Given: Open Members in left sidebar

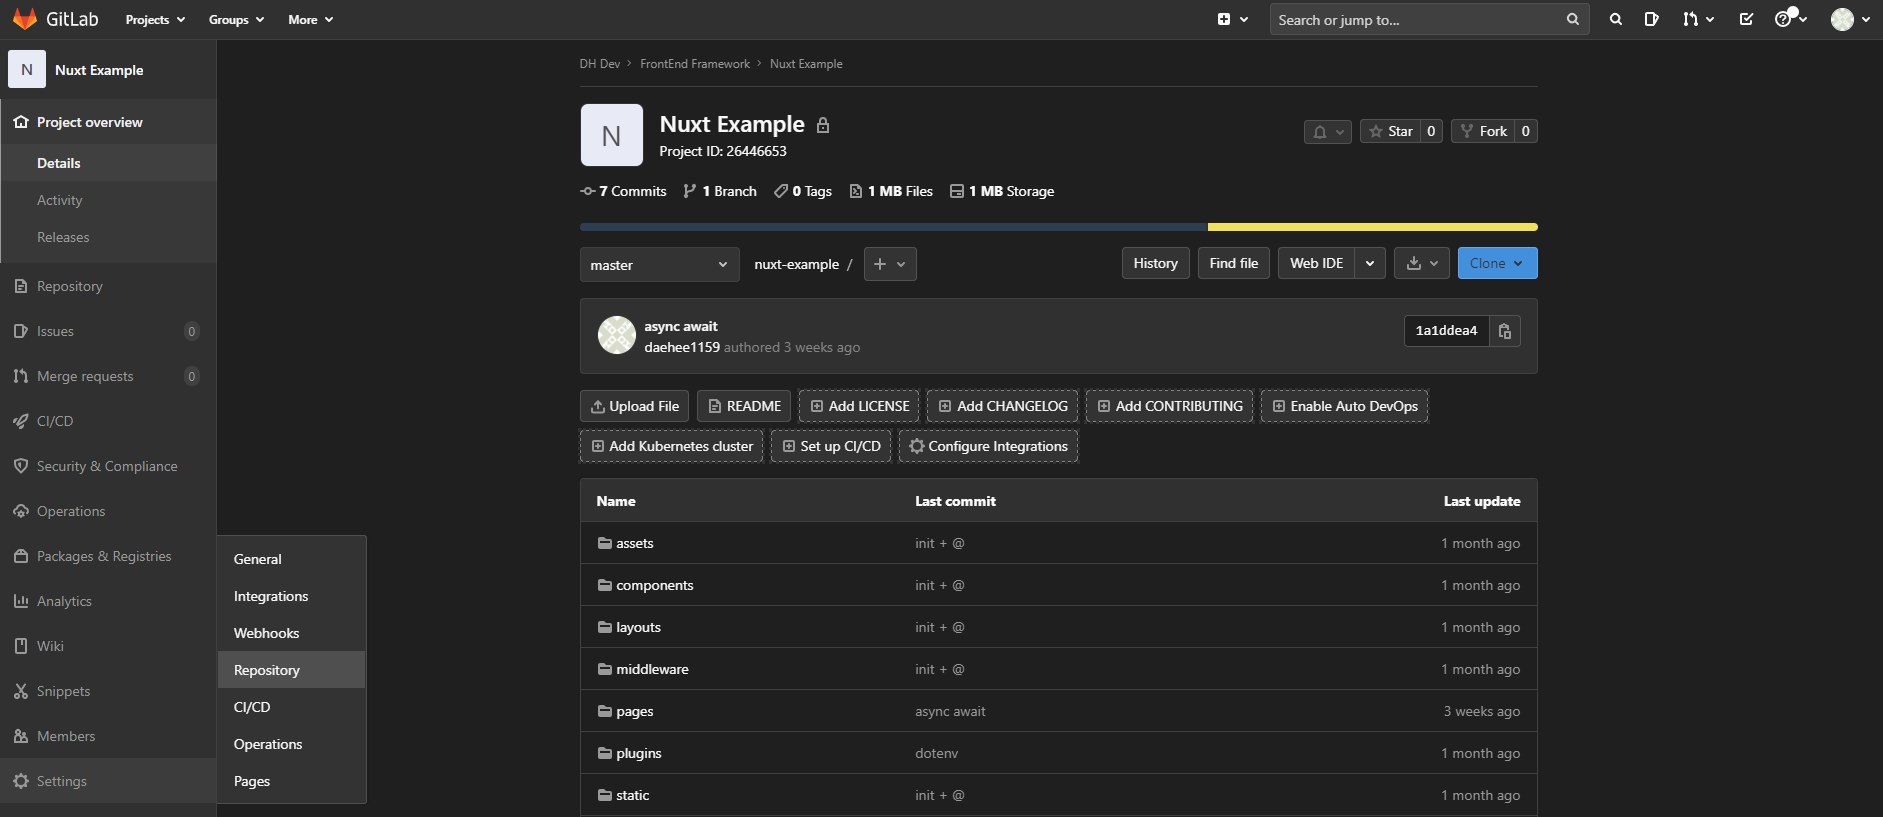Looking at the screenshot, I should tap(108, 736).
